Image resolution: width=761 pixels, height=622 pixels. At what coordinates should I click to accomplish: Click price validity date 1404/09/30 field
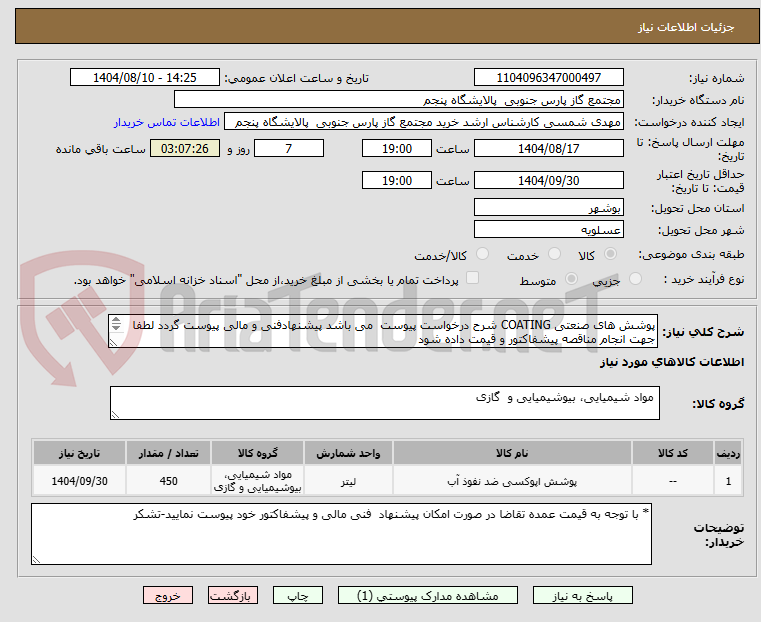[x=548, y=180]
